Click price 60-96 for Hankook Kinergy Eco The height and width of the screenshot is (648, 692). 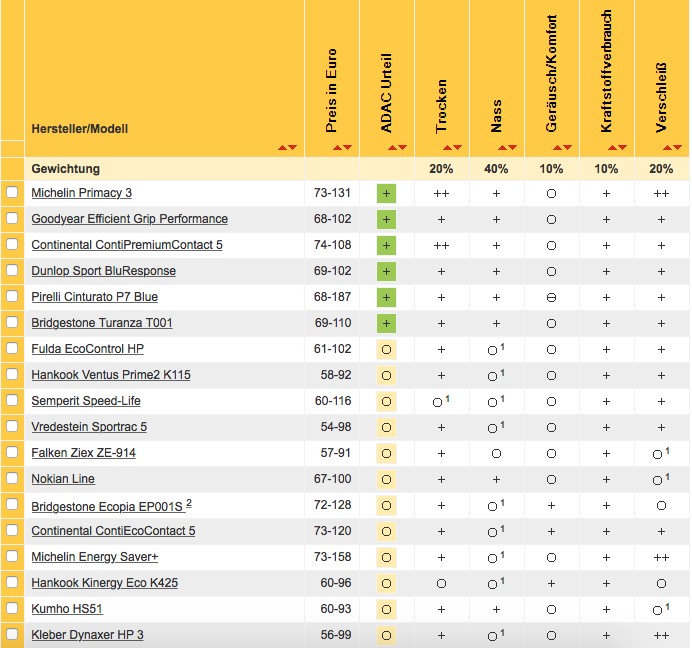(x=335, y=583)
